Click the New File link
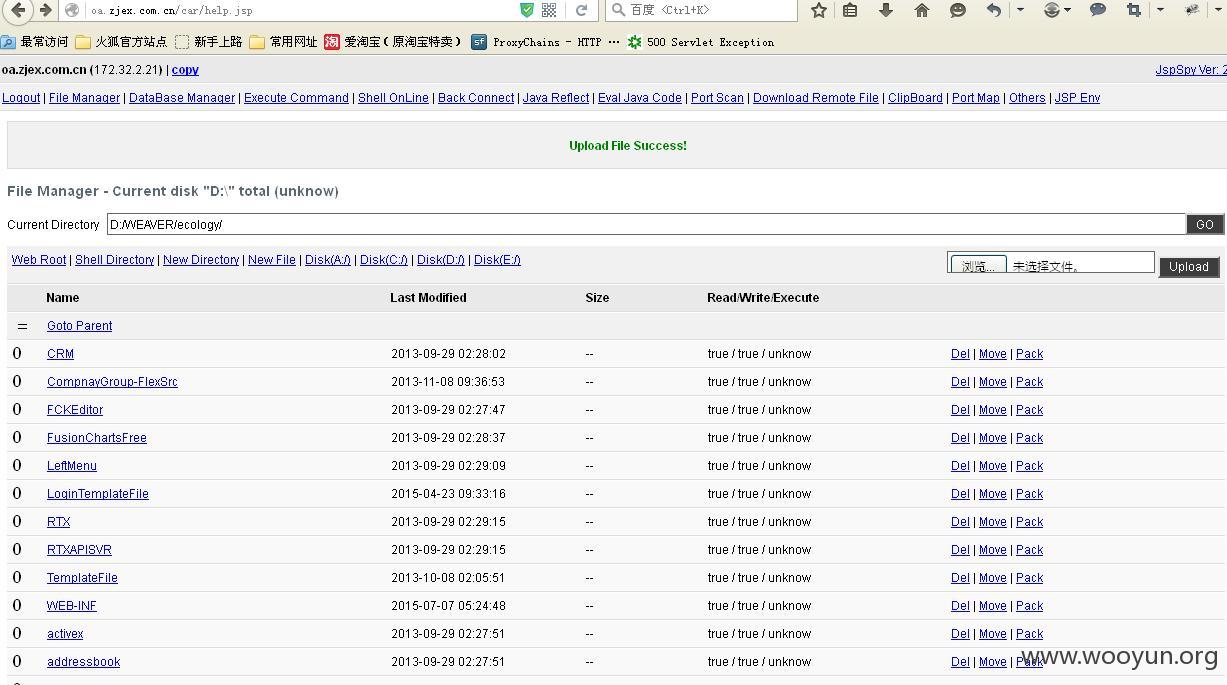Image resolution: width=1227 pixels, height=685 pixels. click(272, 260)
